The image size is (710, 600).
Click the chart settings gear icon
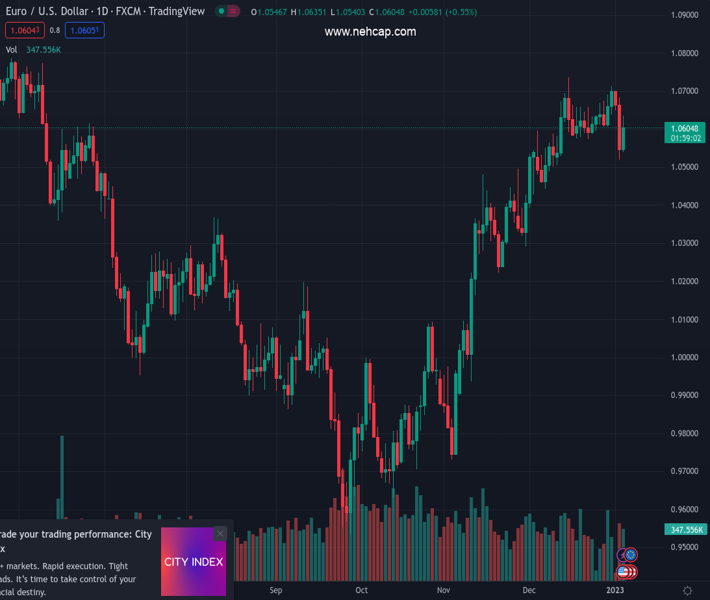(687, 591)
